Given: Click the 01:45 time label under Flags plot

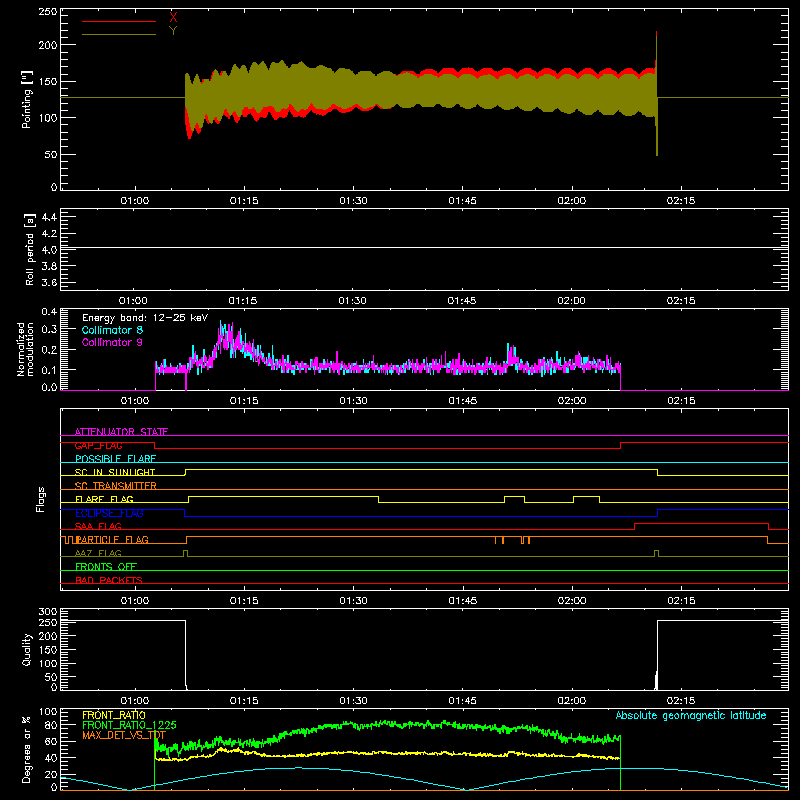Looking at the screenshot, I should click(462, 601).
